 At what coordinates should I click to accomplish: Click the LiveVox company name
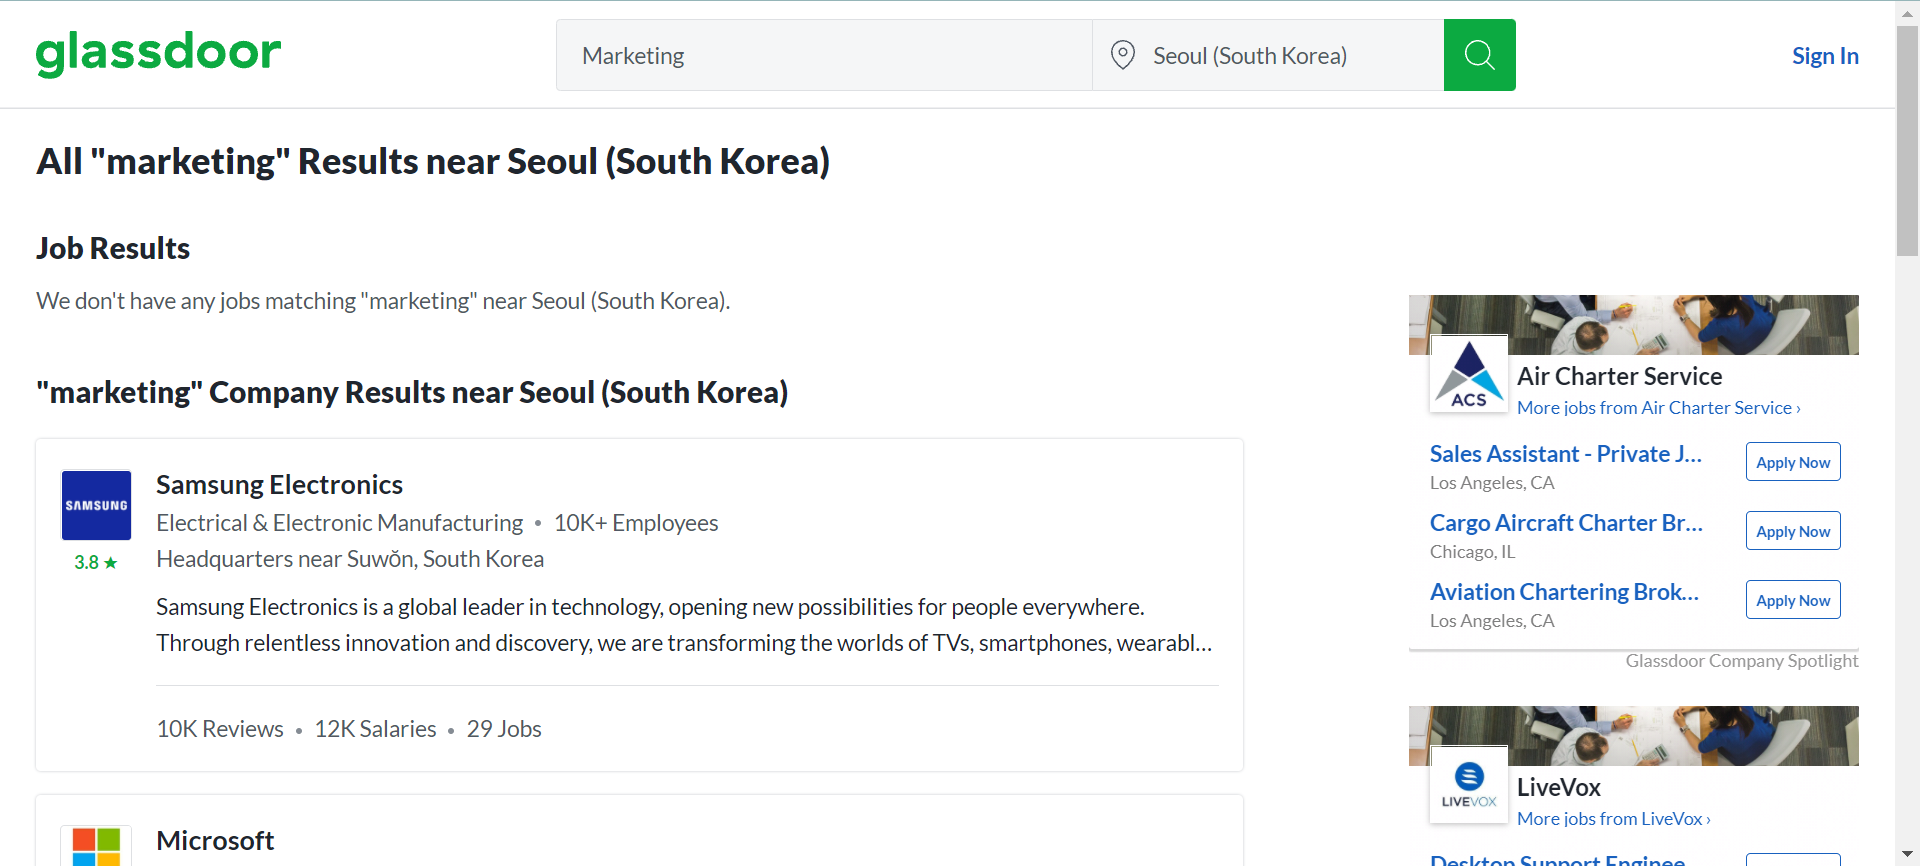coord(1559,787)
